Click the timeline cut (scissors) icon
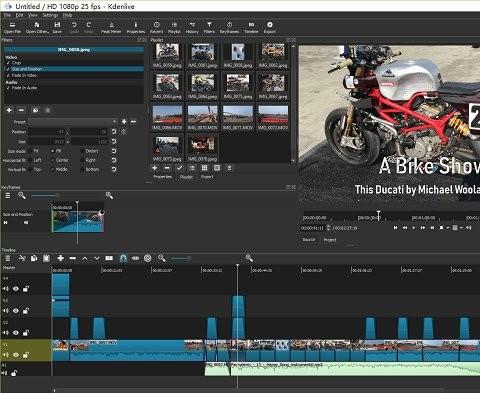 22,258
